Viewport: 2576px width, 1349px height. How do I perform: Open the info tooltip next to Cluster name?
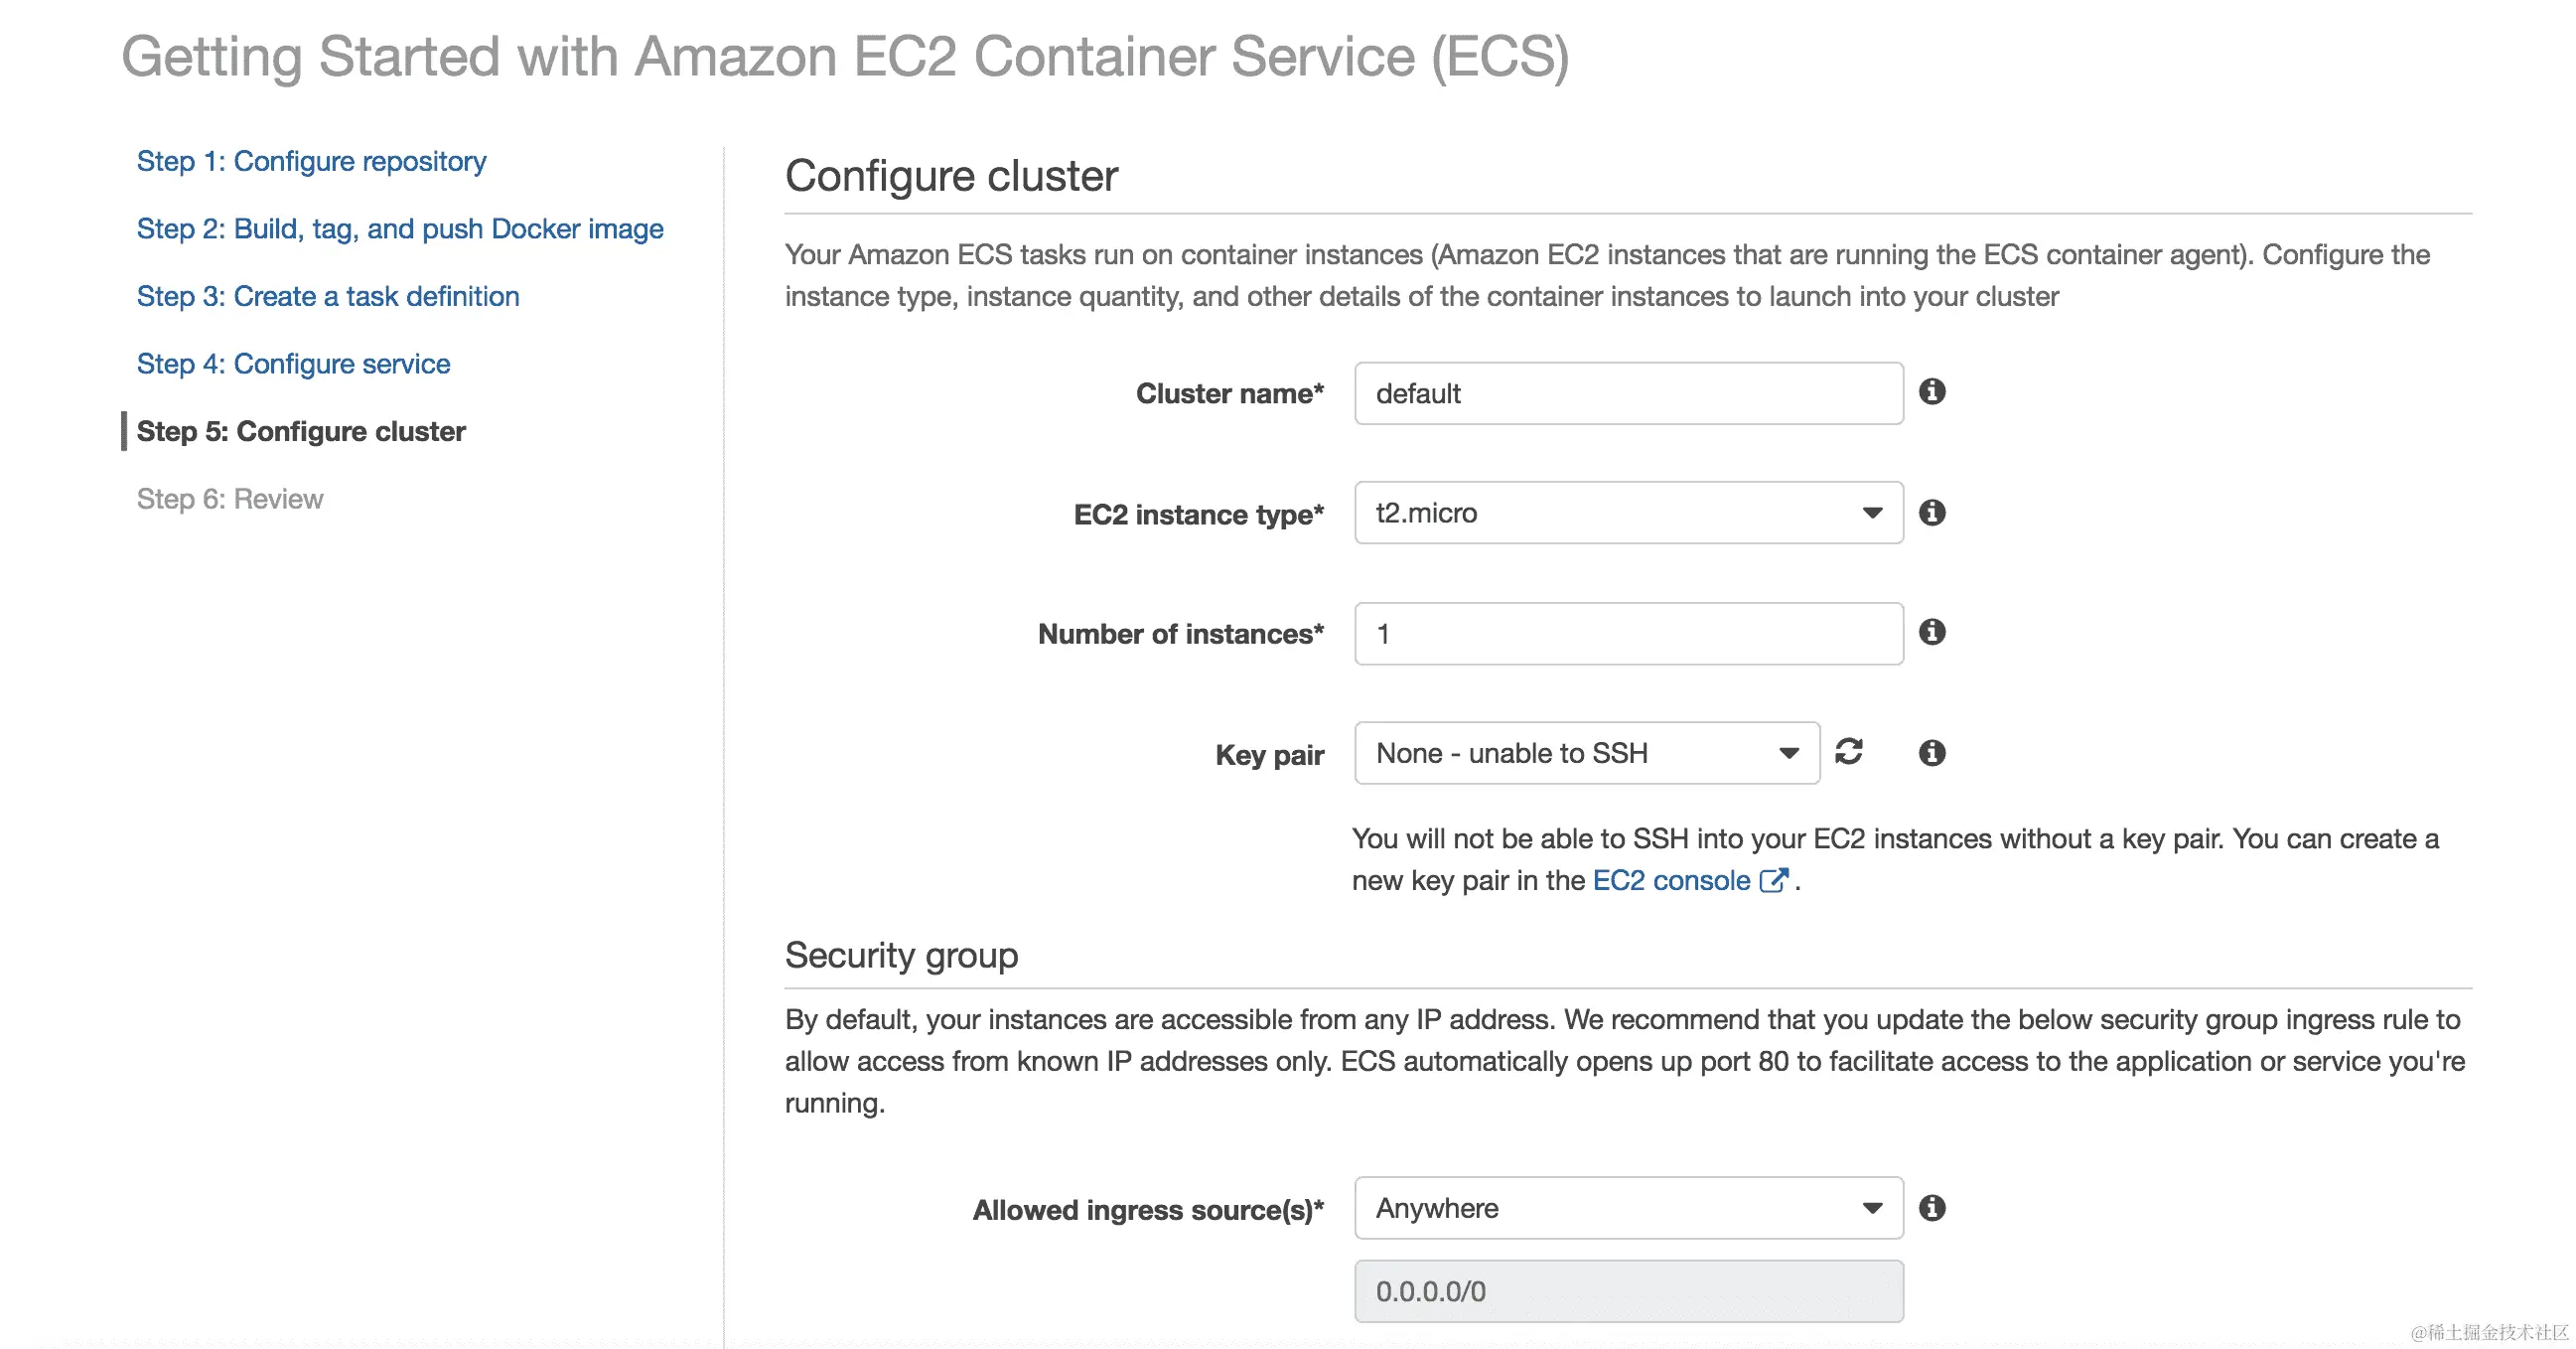click(1933, 393)
